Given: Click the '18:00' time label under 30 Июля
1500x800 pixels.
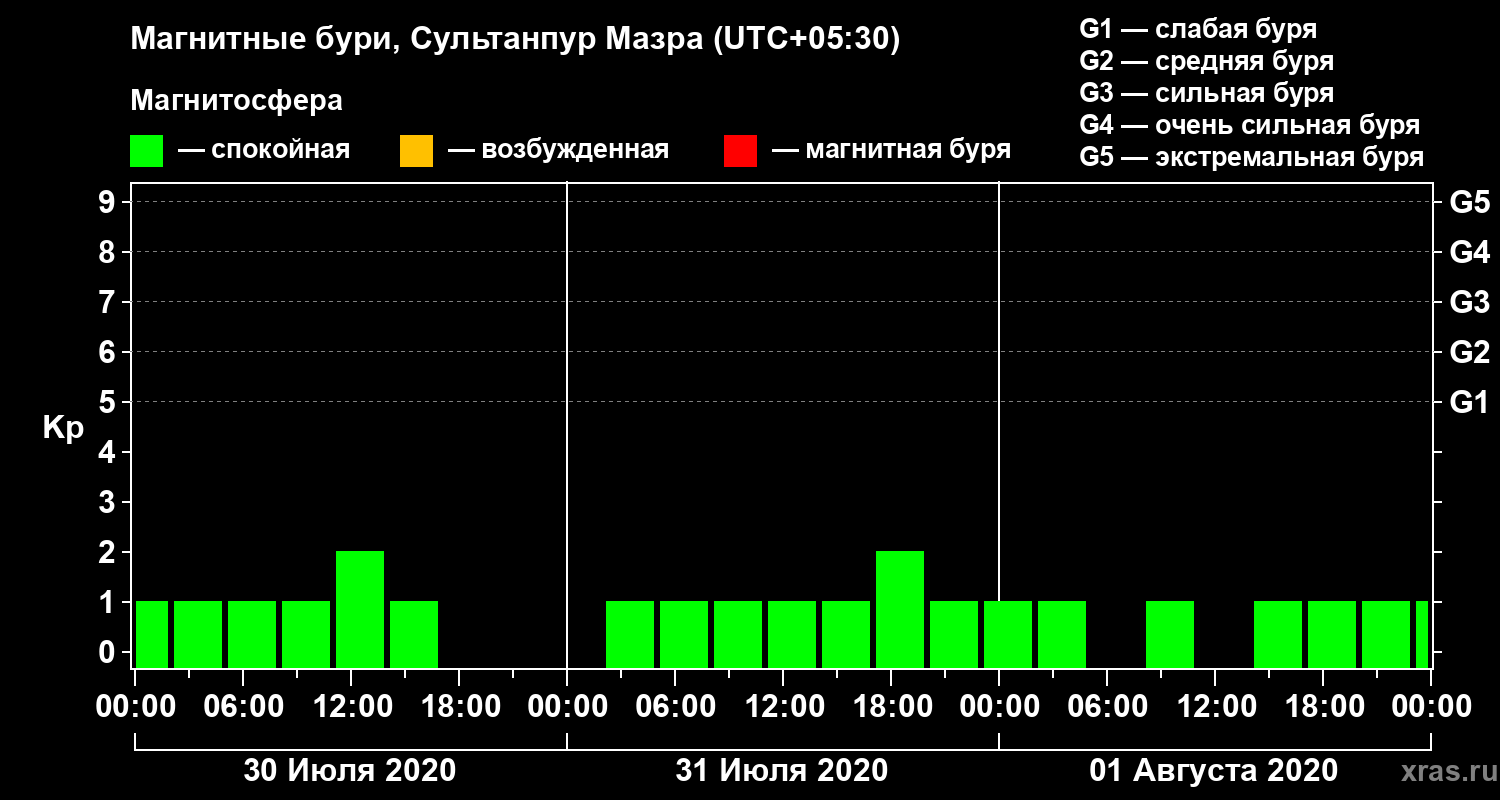Looking at the screenshot, I should pos(459,707).
